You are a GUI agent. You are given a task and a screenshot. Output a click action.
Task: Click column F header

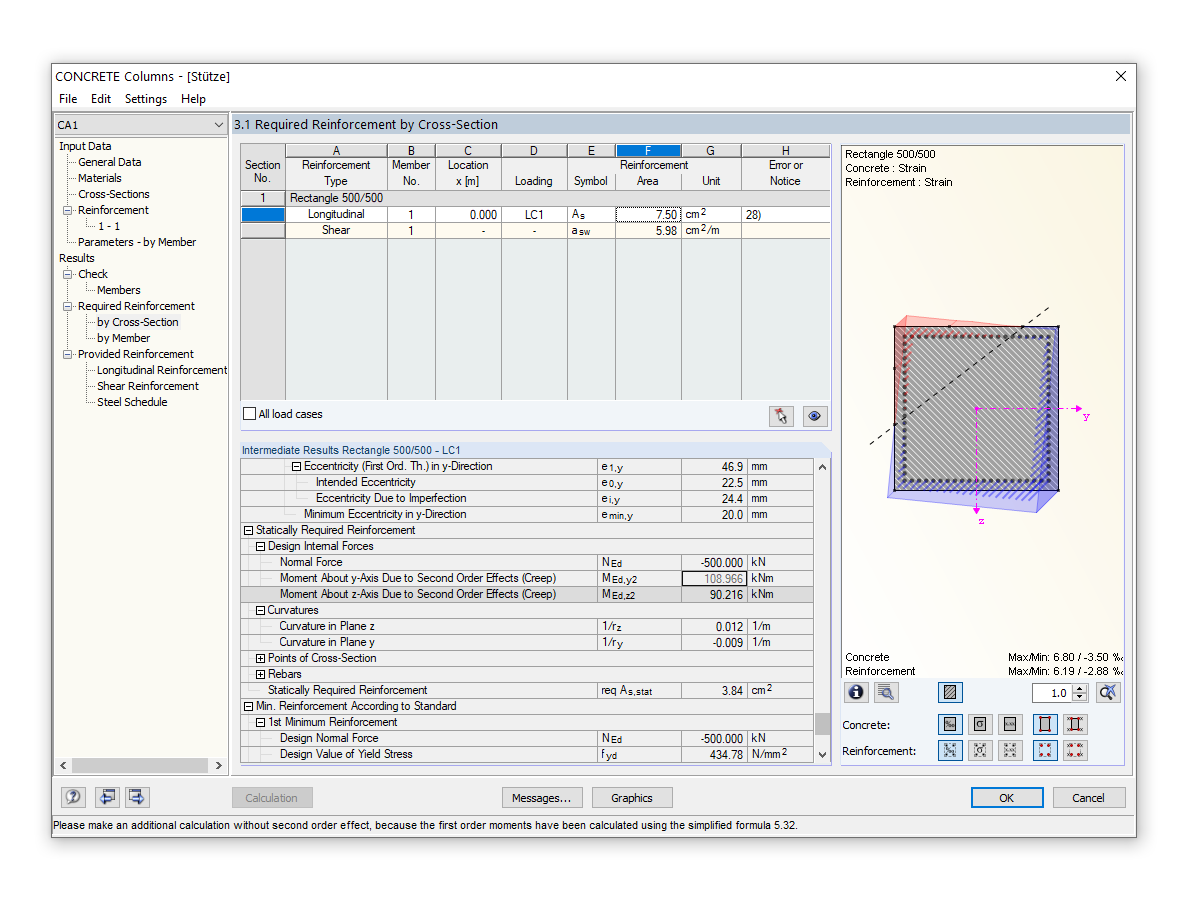[x=648, y=151]
